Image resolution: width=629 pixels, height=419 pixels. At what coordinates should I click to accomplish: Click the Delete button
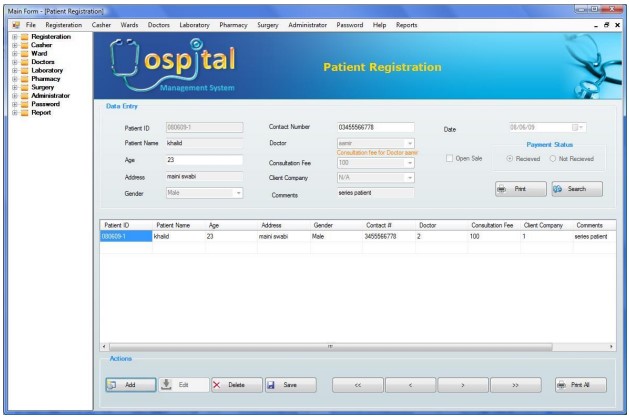[x=237, y=385]
